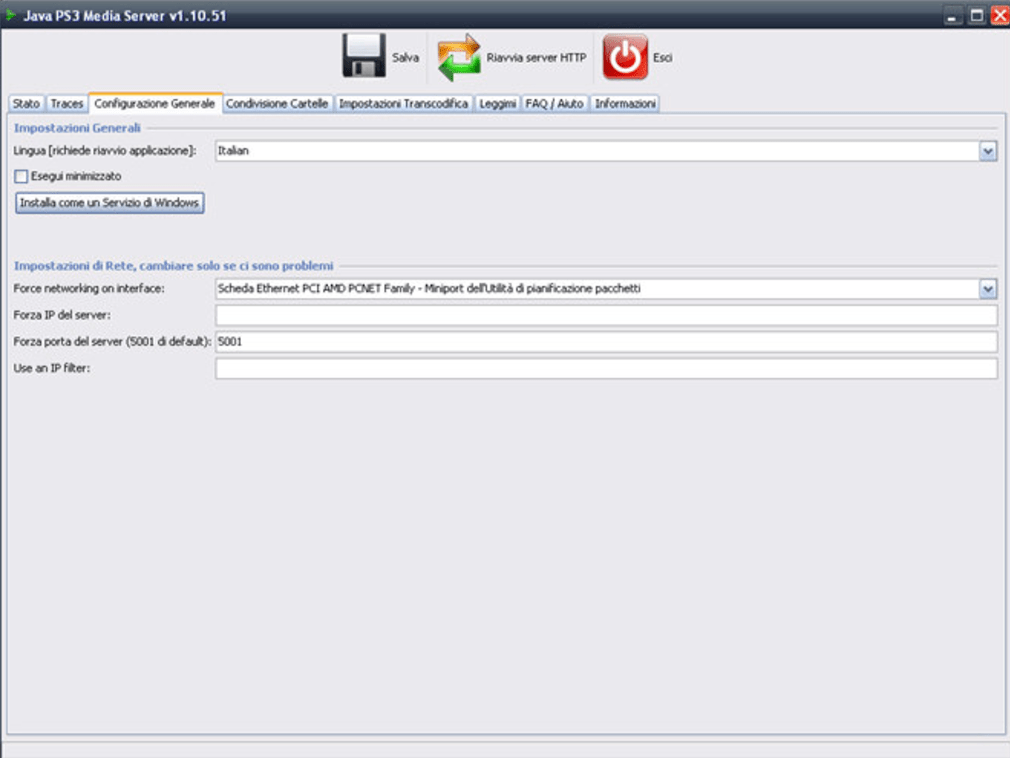This screenshot has height=758, width=1010.
Task: Click the green app icon in title bar
Action: [12, 14]
